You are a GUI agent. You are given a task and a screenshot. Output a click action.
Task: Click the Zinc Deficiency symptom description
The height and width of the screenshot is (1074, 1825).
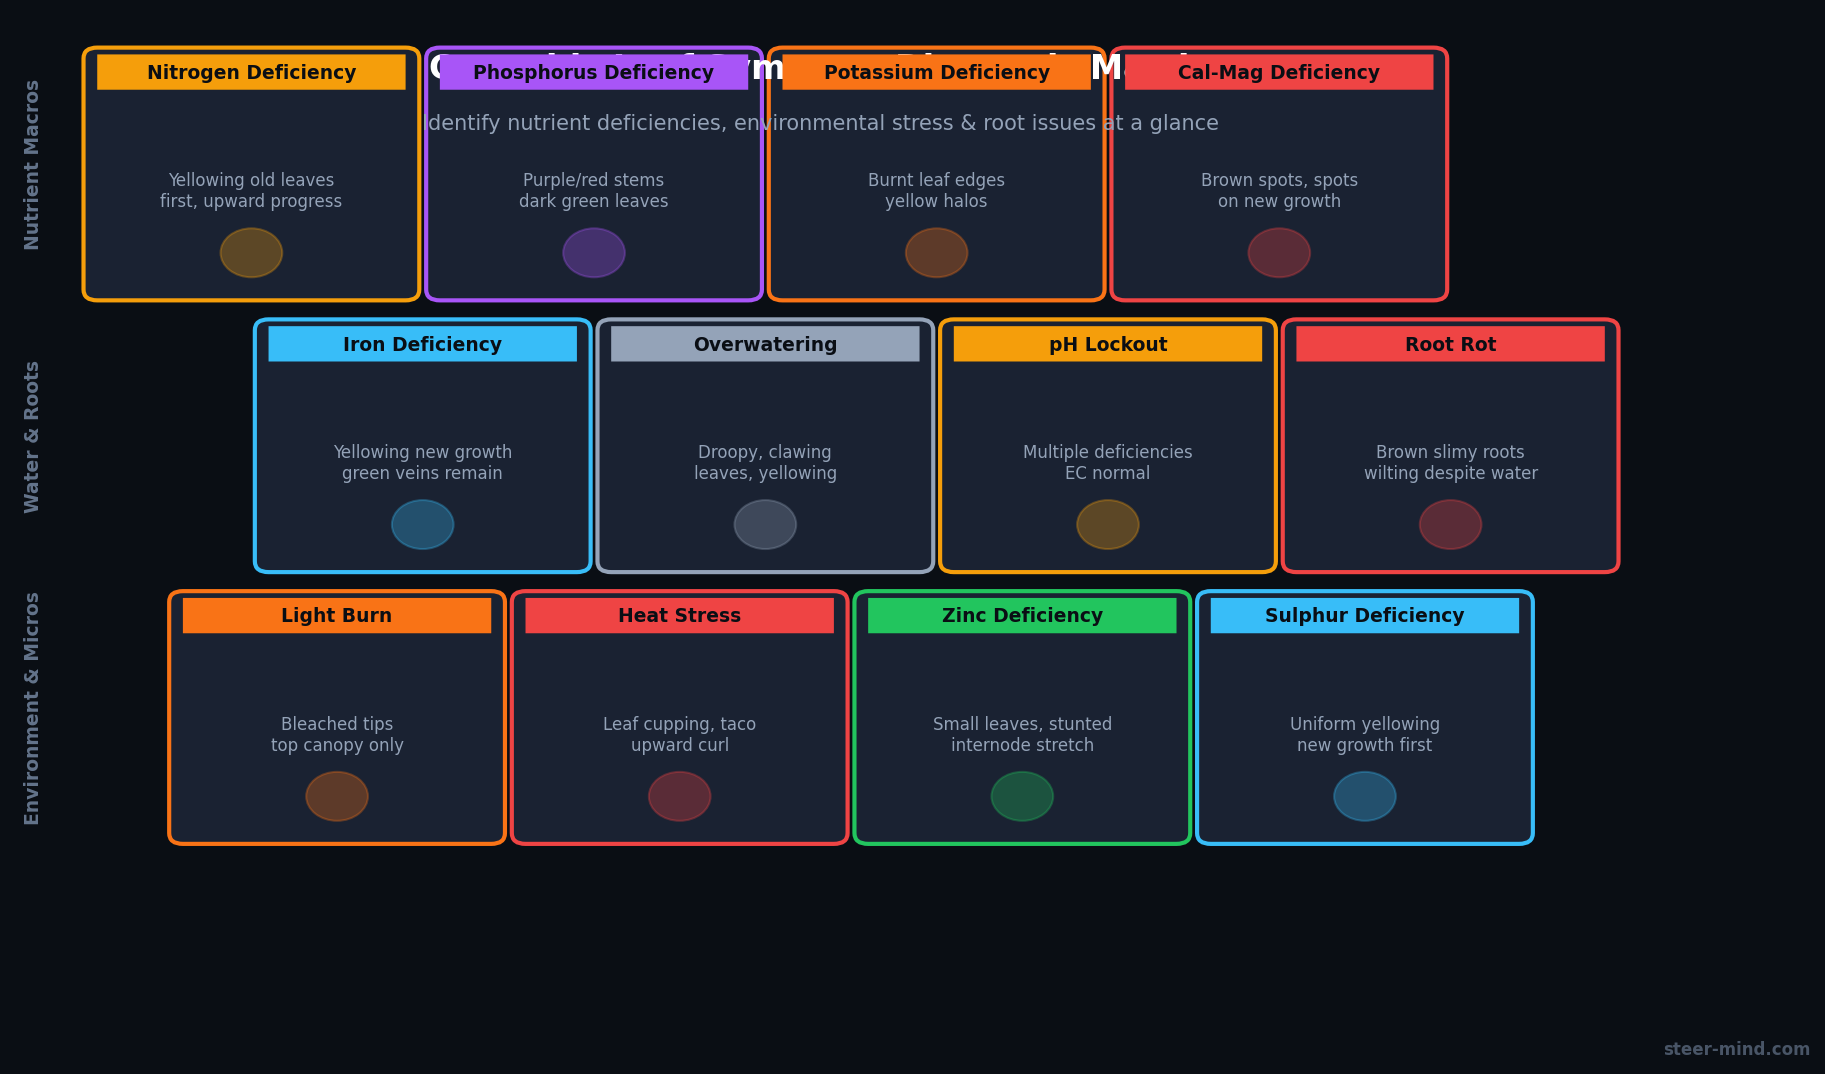[x=1022, y=735]
